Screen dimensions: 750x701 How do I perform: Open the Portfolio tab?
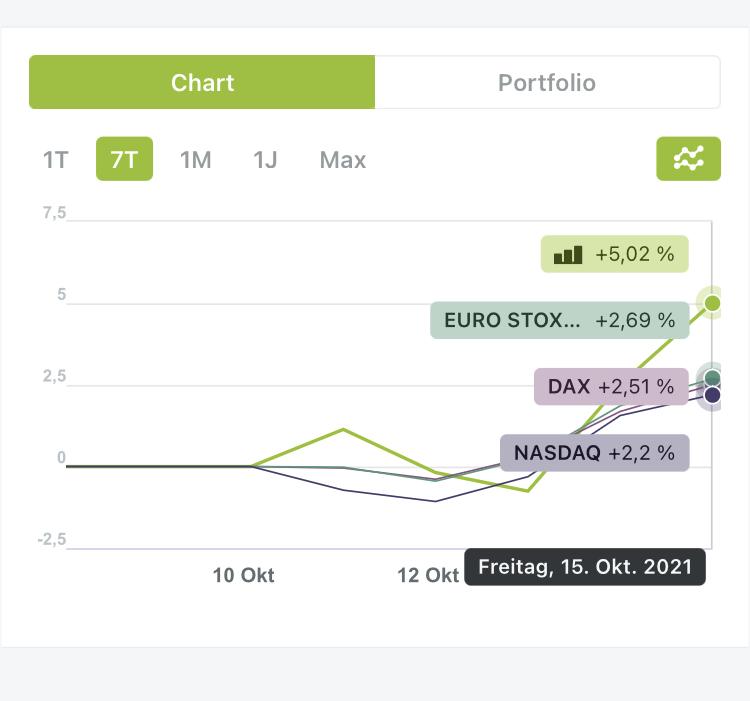click(x=547, y=82)
